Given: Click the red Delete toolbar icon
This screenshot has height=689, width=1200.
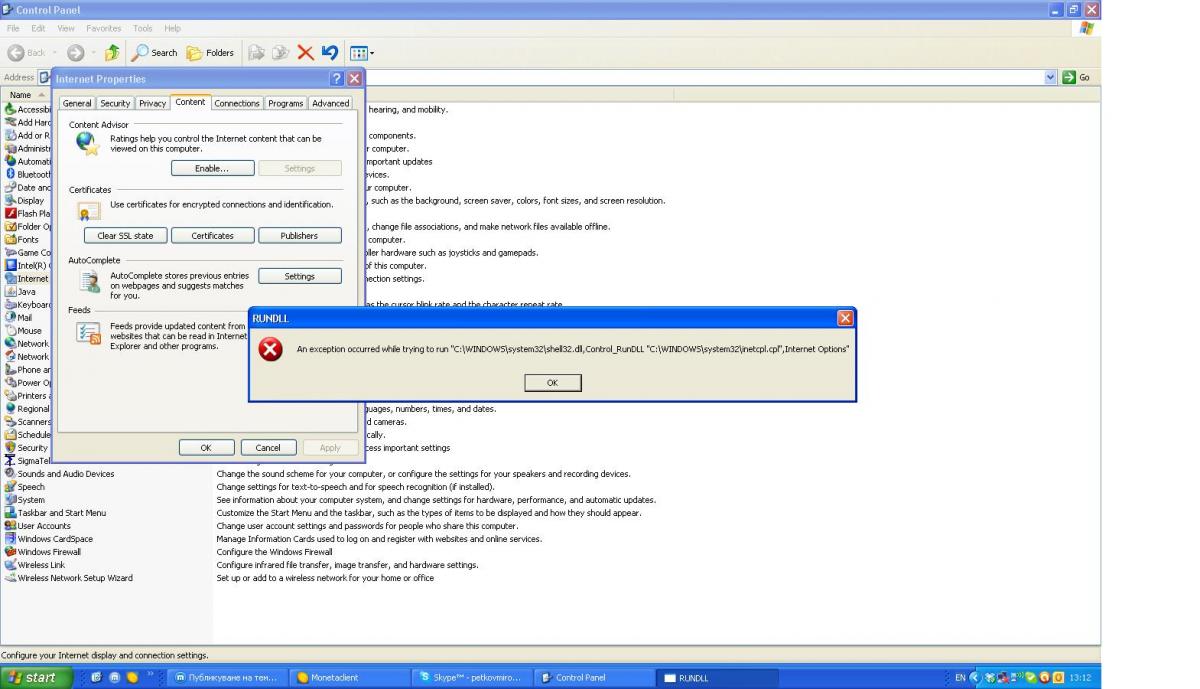Looking at the screenshot, I should click(305, 53).
